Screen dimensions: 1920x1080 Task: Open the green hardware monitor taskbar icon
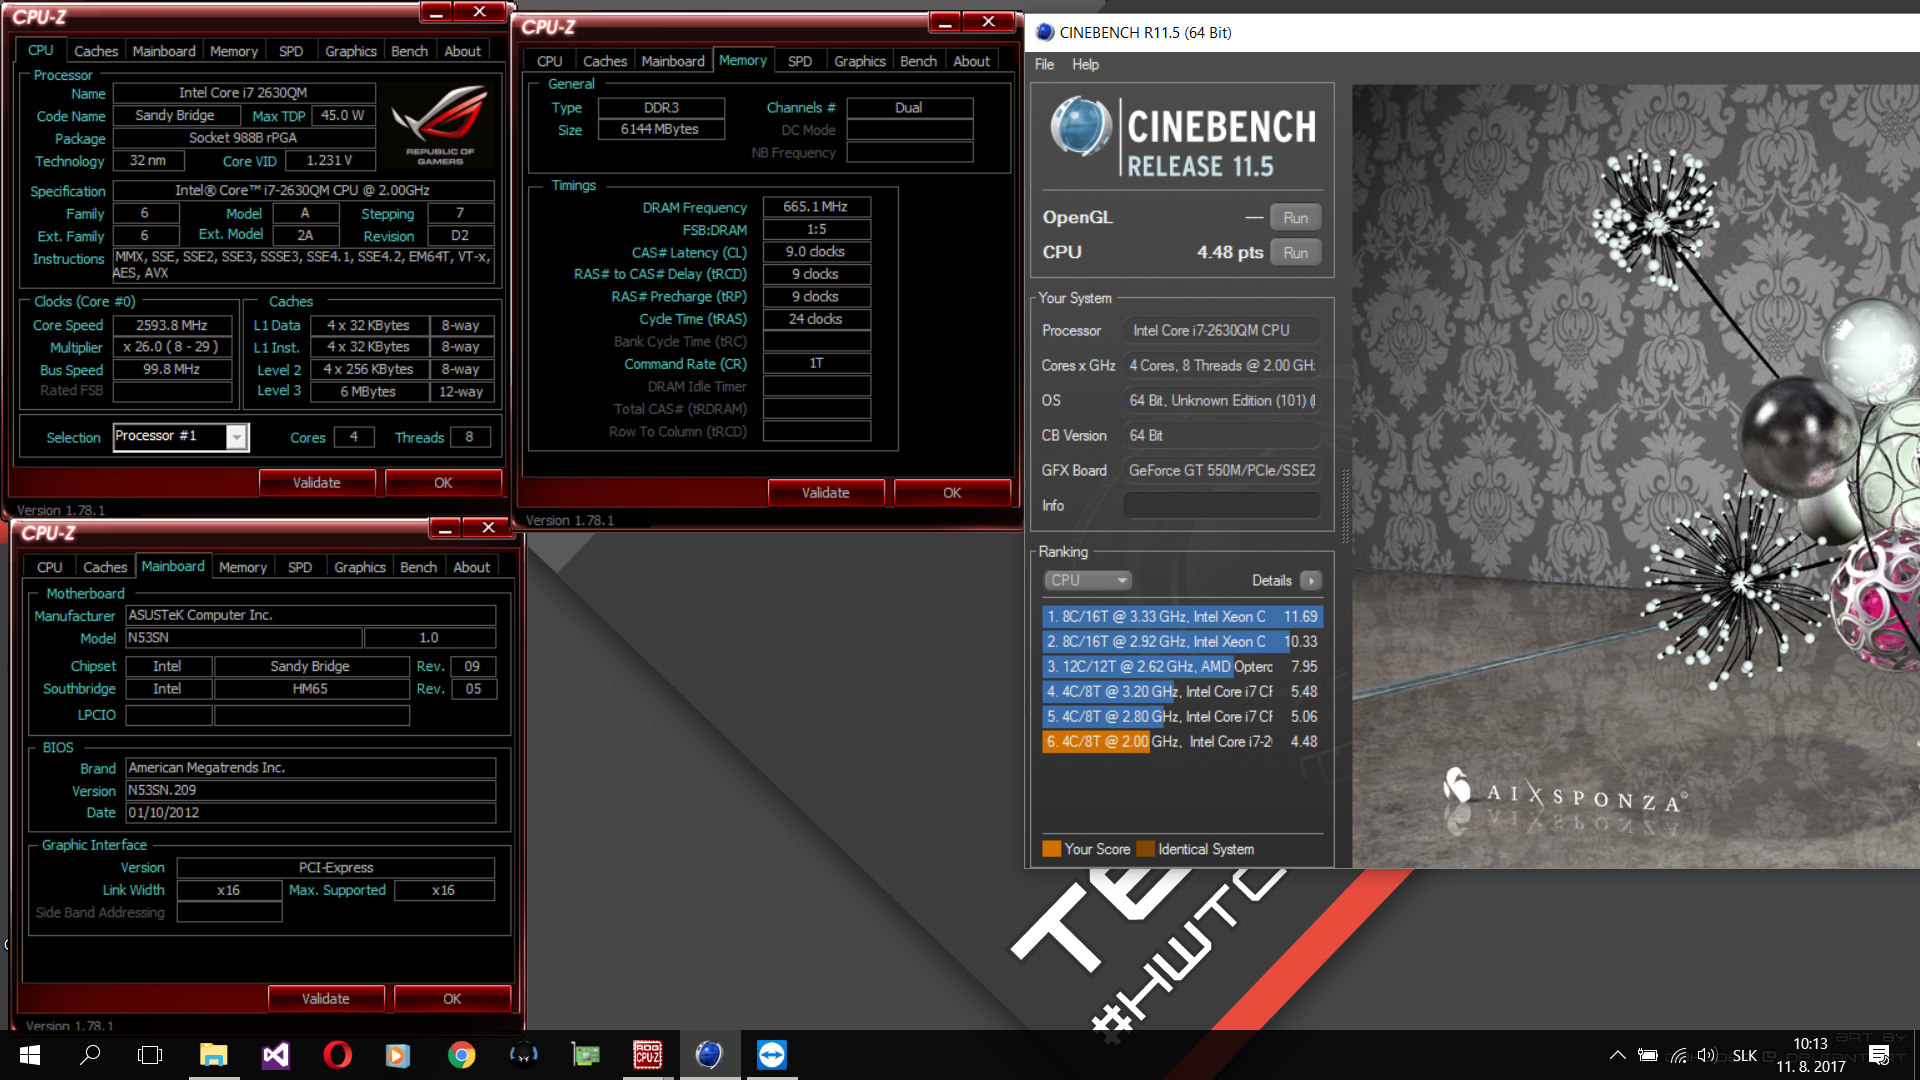tap(585, 1055)
